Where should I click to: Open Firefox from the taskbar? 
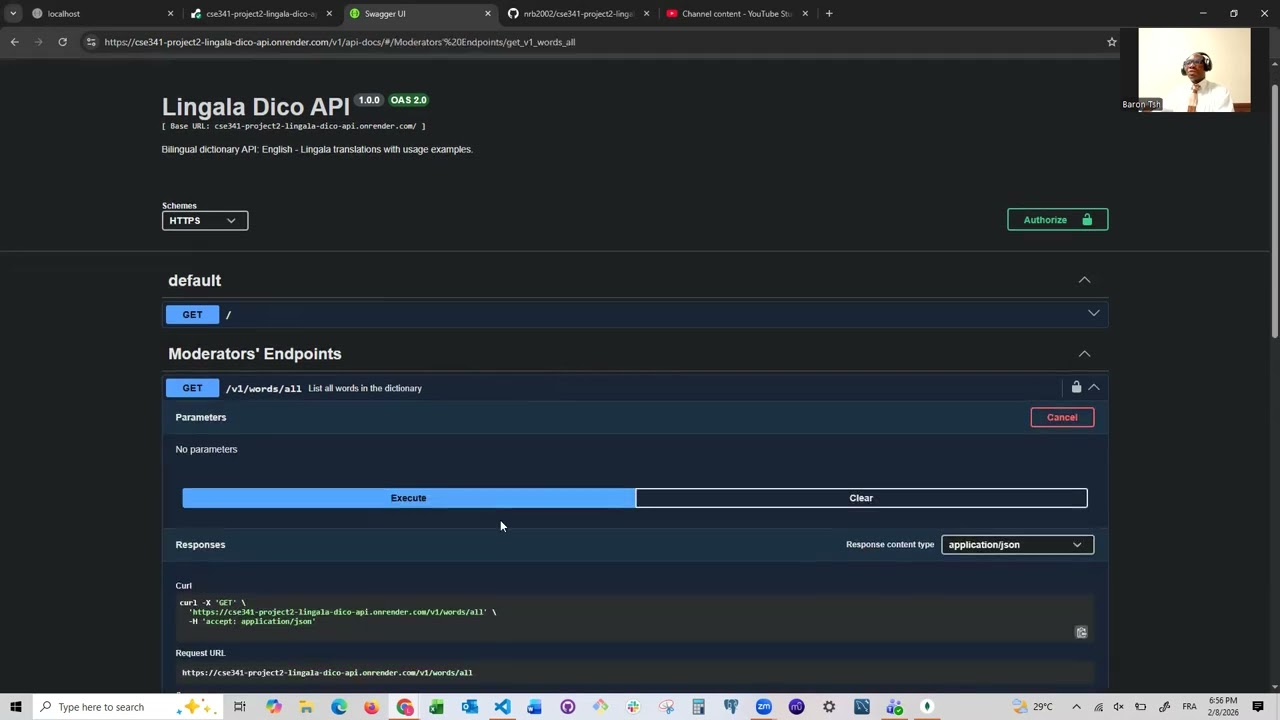click(371, 707)
